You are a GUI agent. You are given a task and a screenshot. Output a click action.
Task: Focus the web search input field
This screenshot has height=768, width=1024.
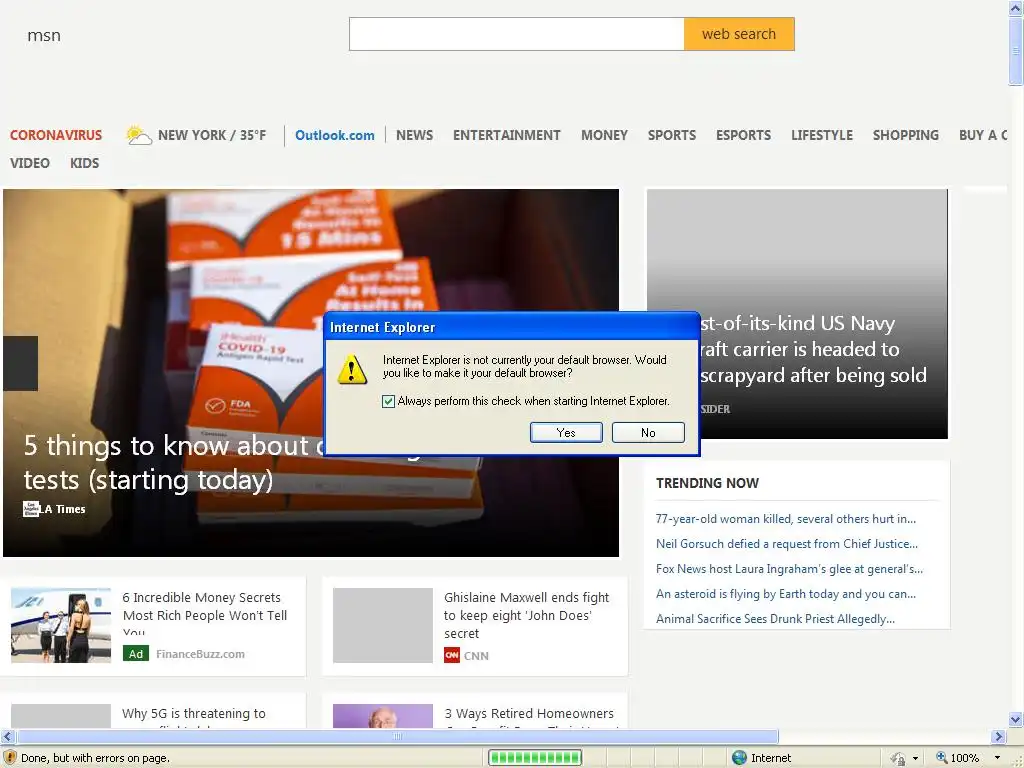(517, 34)
